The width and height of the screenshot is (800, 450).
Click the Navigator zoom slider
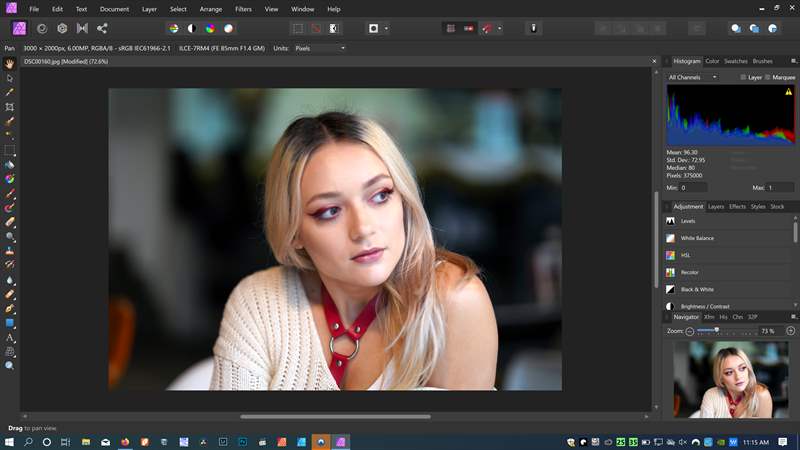point(727,331)
